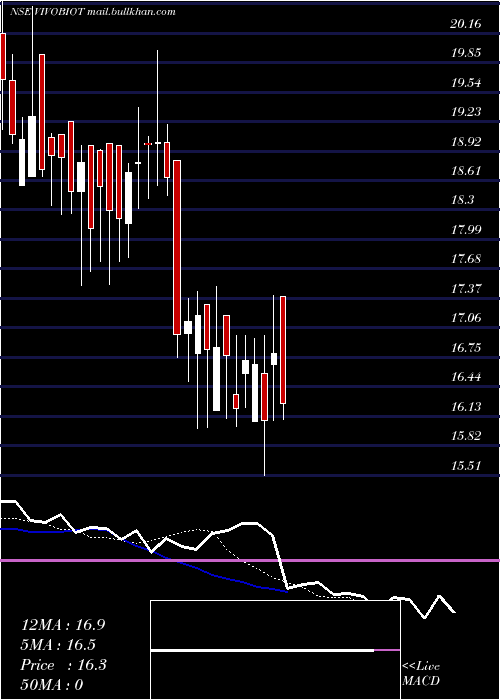Click the mail.bullkhan.com label
500x700 pixels.
131,12
